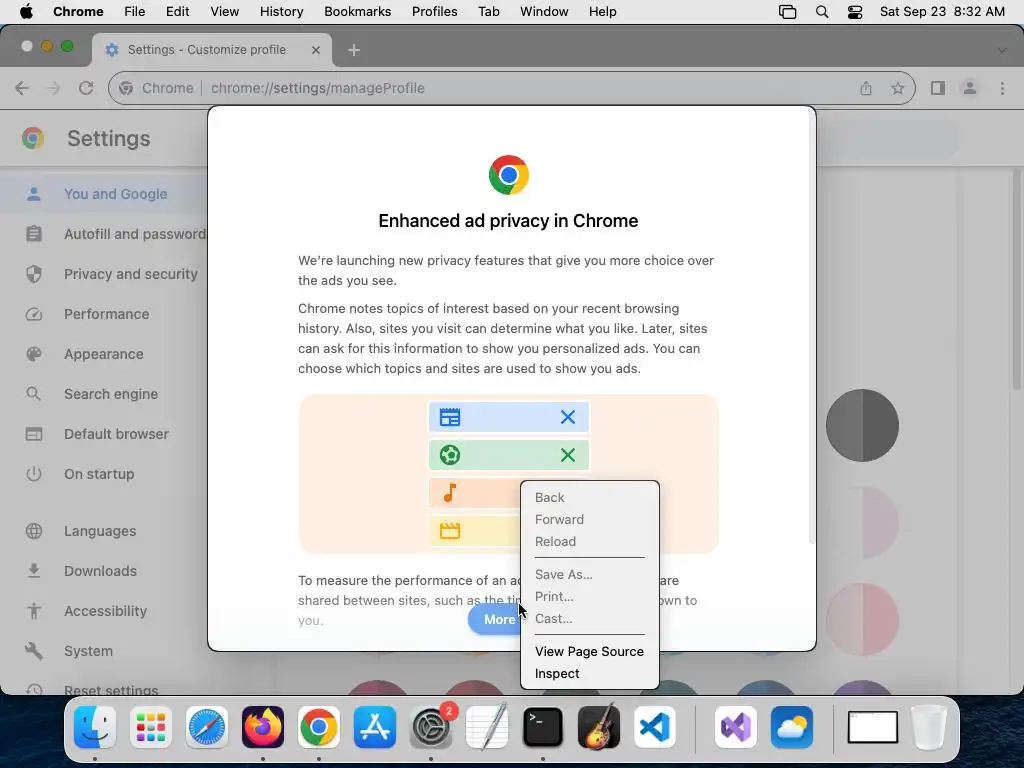Open the weather app in dock
Image resolution: width=1024 pixels, height=768 pixels.
[792, 727]
